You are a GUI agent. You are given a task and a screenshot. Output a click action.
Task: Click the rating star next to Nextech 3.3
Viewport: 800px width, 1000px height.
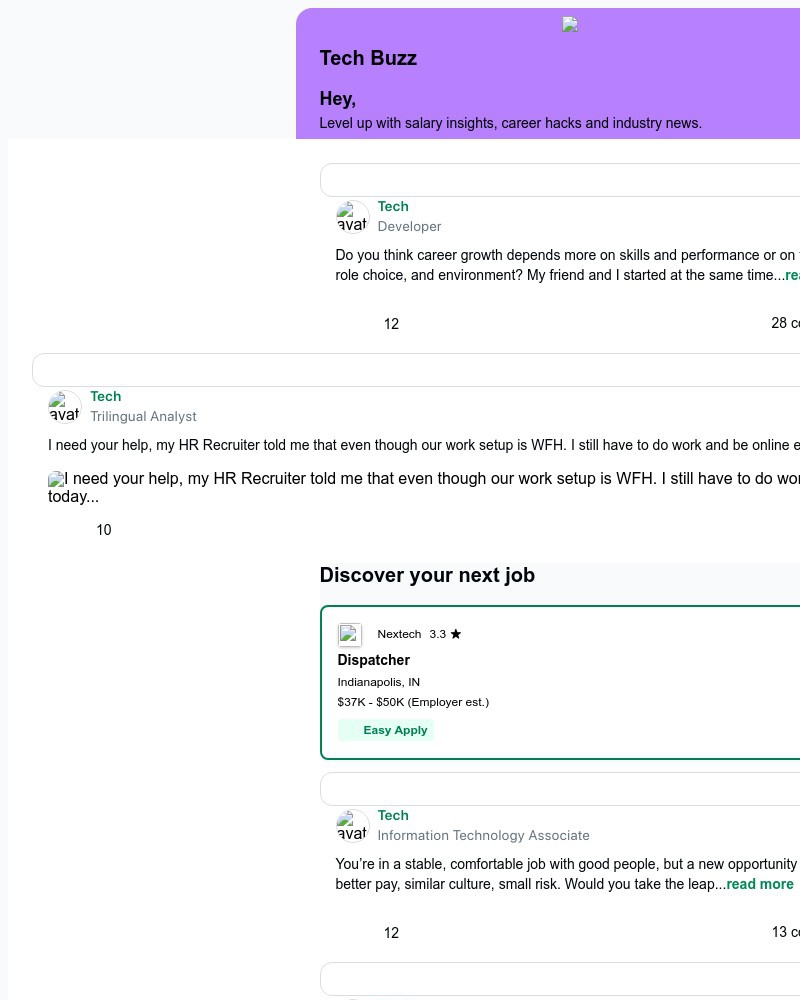tap(456, 633)
